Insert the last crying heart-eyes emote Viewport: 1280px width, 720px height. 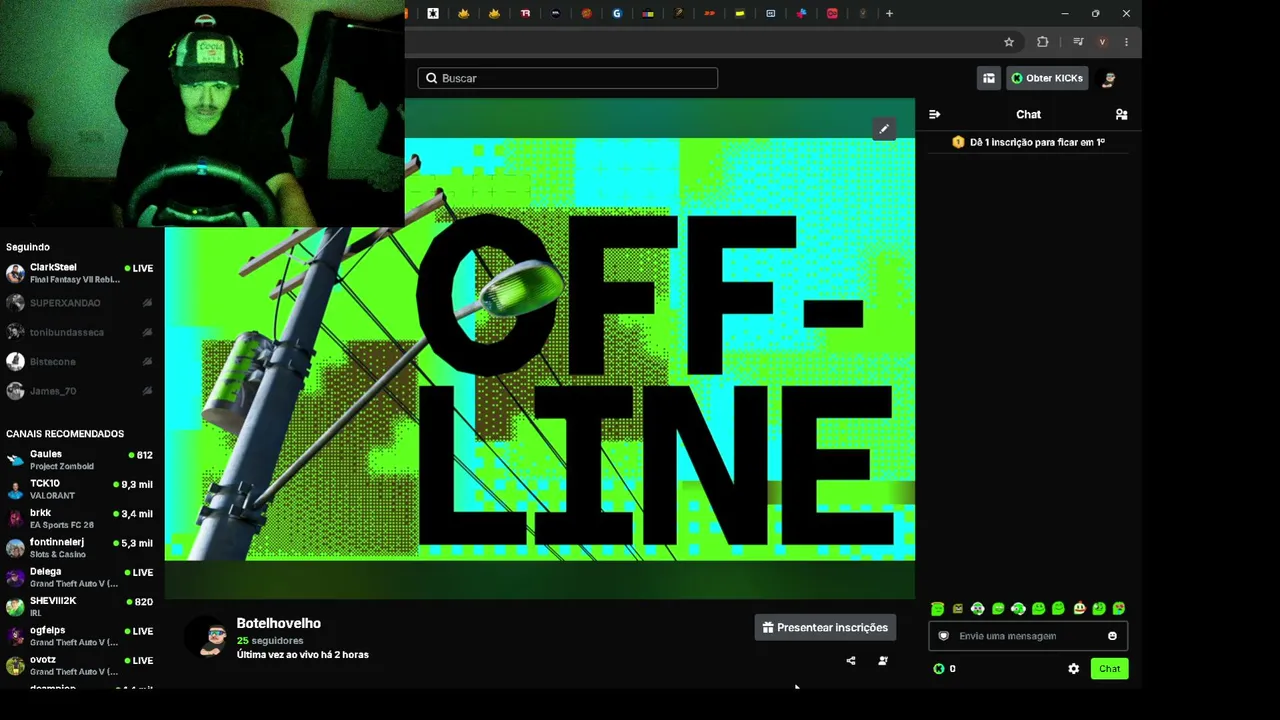(x=1119, y=608)
